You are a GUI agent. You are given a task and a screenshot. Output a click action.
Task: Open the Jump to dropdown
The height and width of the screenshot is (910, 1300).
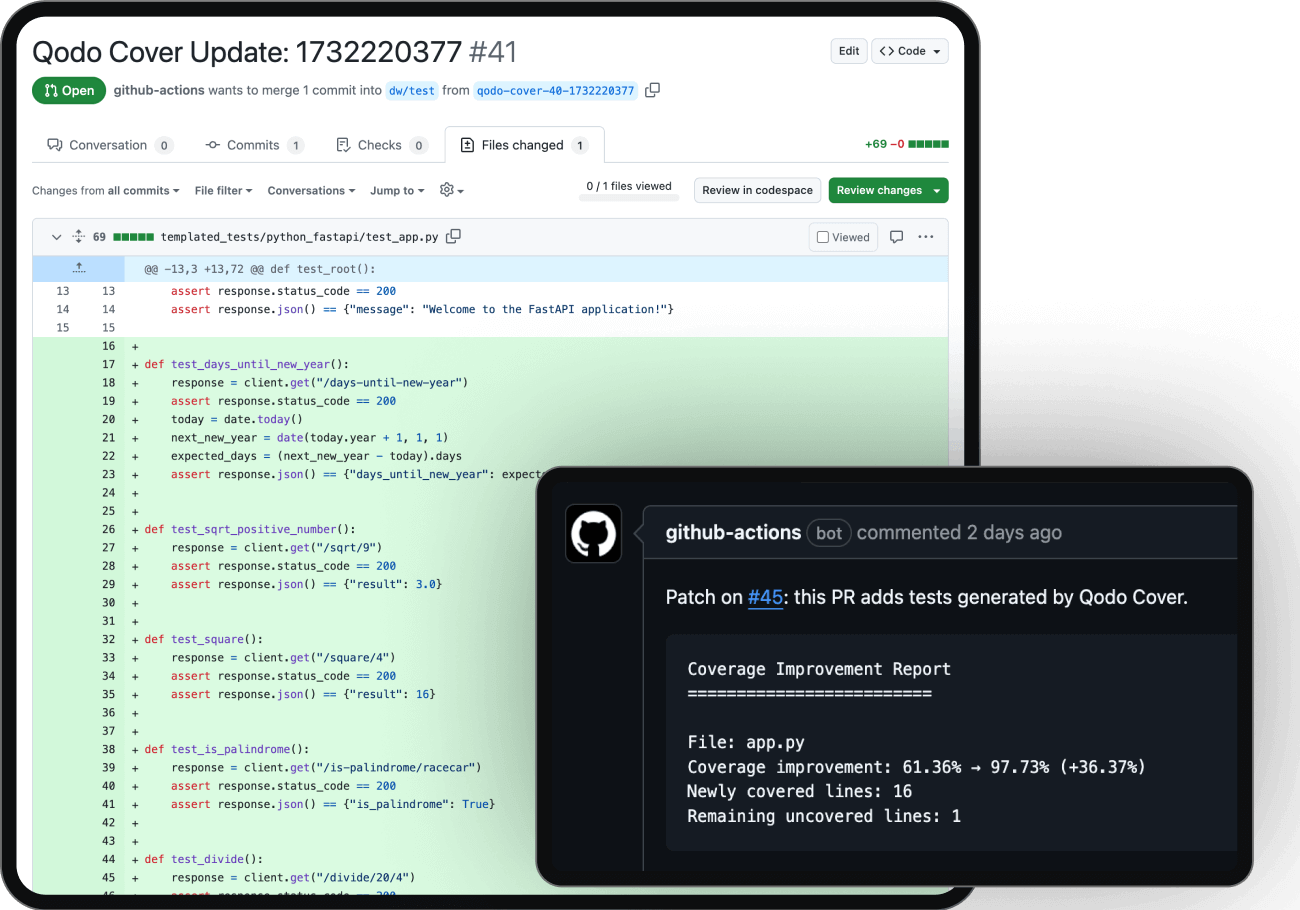point(397,190)
